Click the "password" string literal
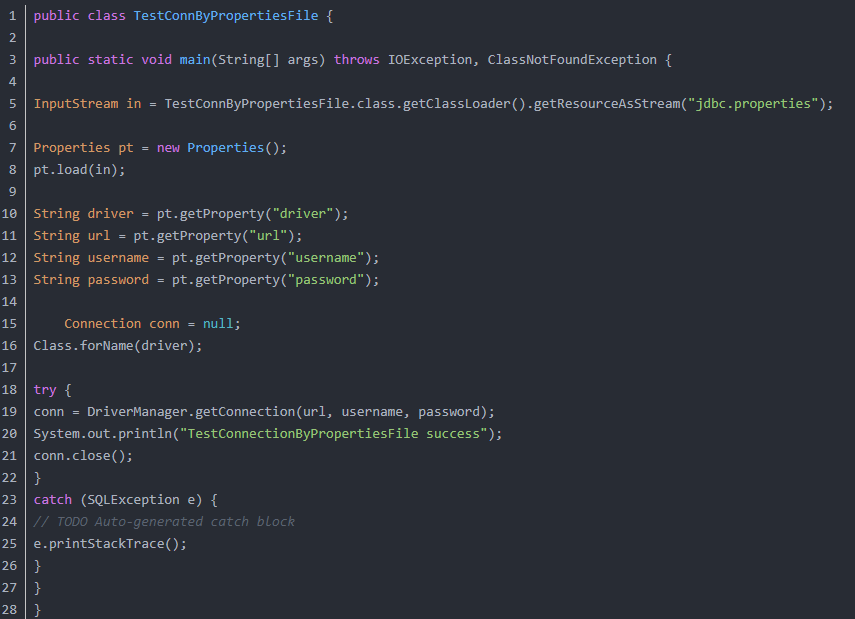Screen dimensions: 855x619 pyautogui.click(x=326, y=280)
